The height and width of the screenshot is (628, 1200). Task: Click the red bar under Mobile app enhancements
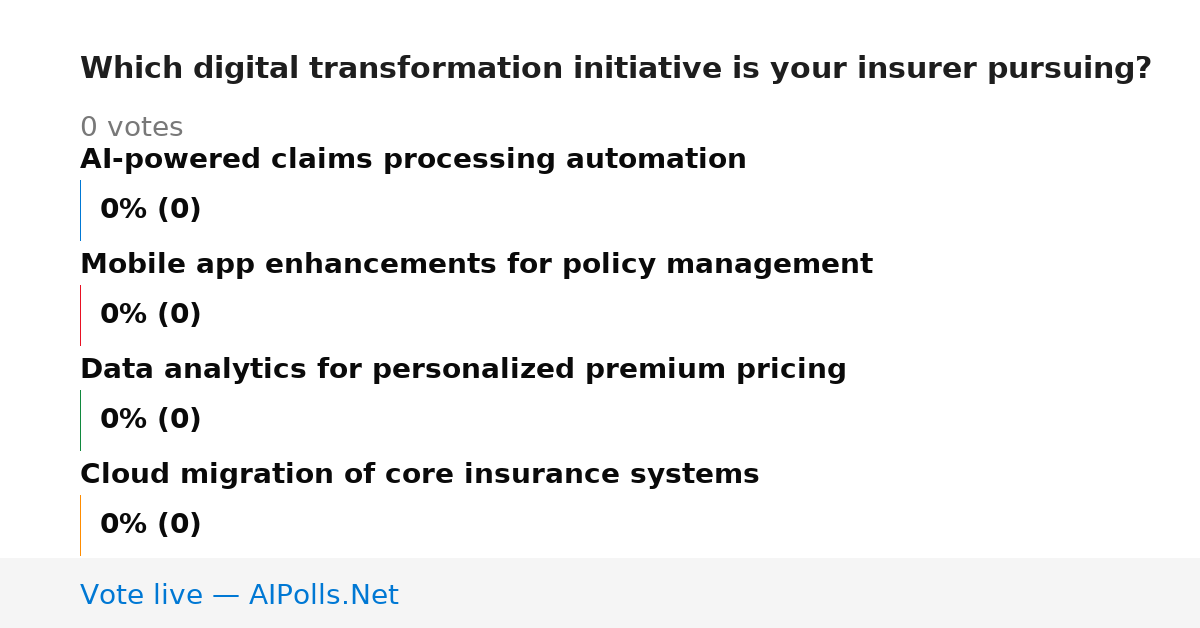click(80, 315)
